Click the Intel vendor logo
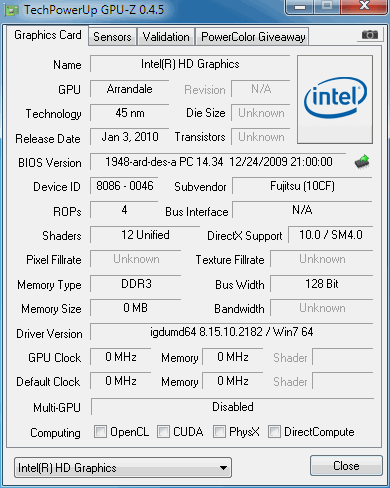This screenshot has height=488, width=390. point(335,99)
